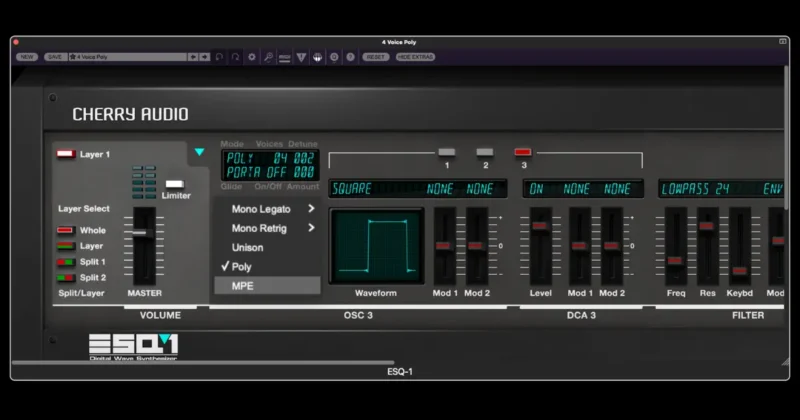
Task: Select Split 1 mode
Action: [x=65, y=262]
